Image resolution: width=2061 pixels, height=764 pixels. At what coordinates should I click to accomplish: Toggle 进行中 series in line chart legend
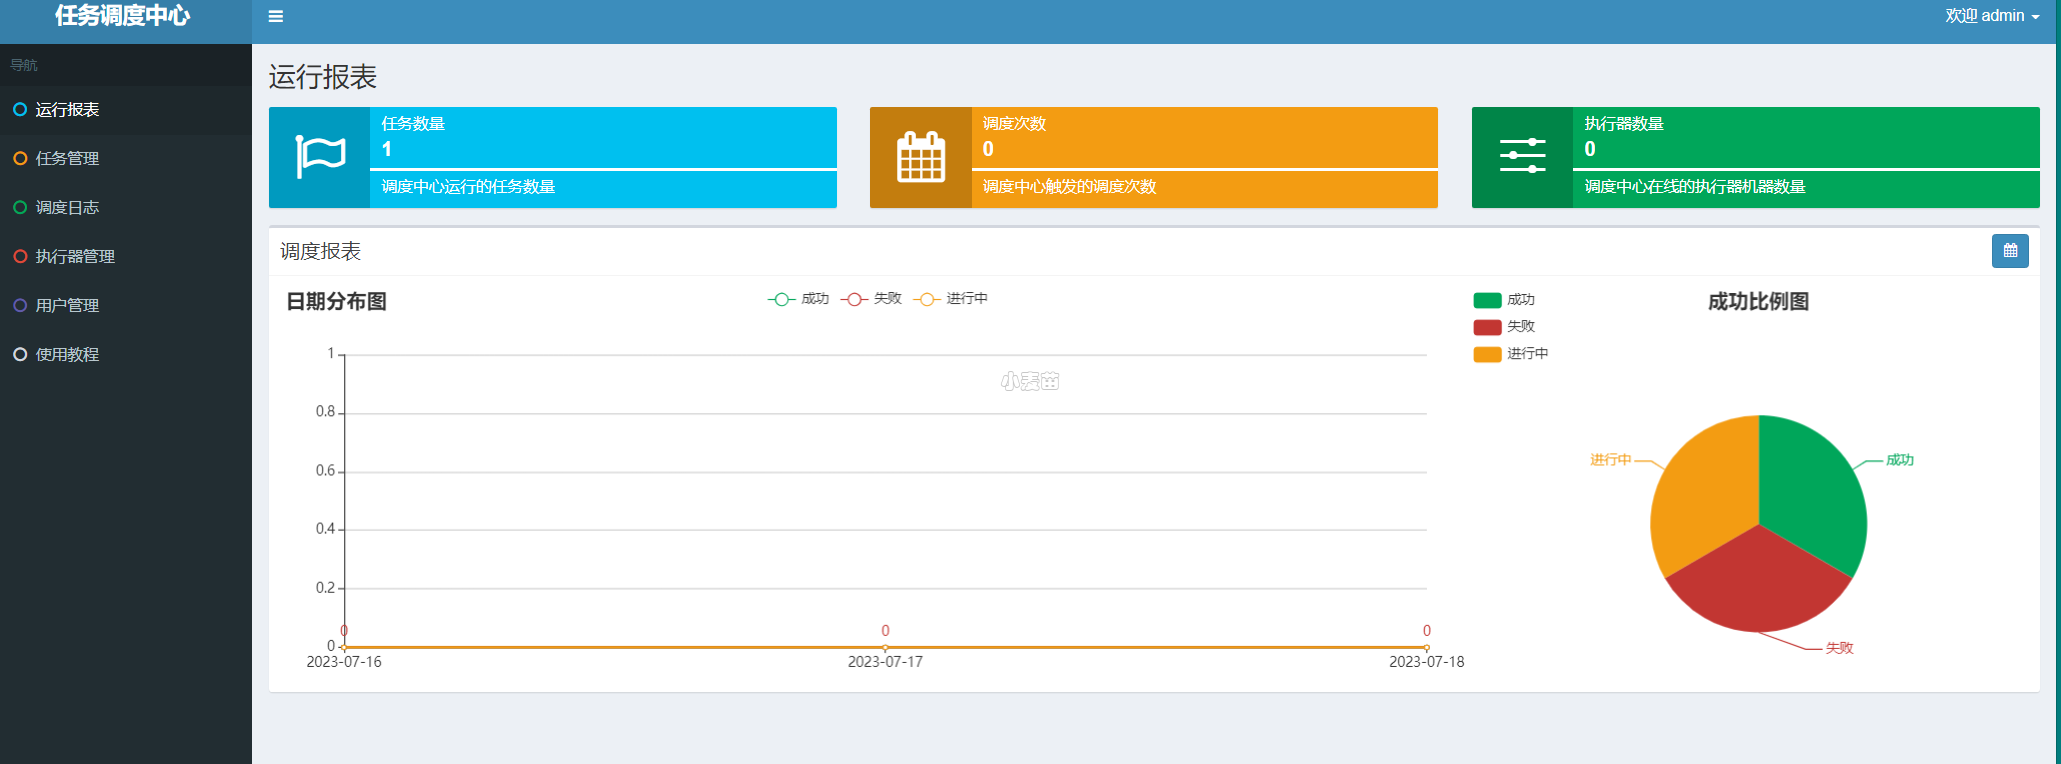tap(950, 299)
